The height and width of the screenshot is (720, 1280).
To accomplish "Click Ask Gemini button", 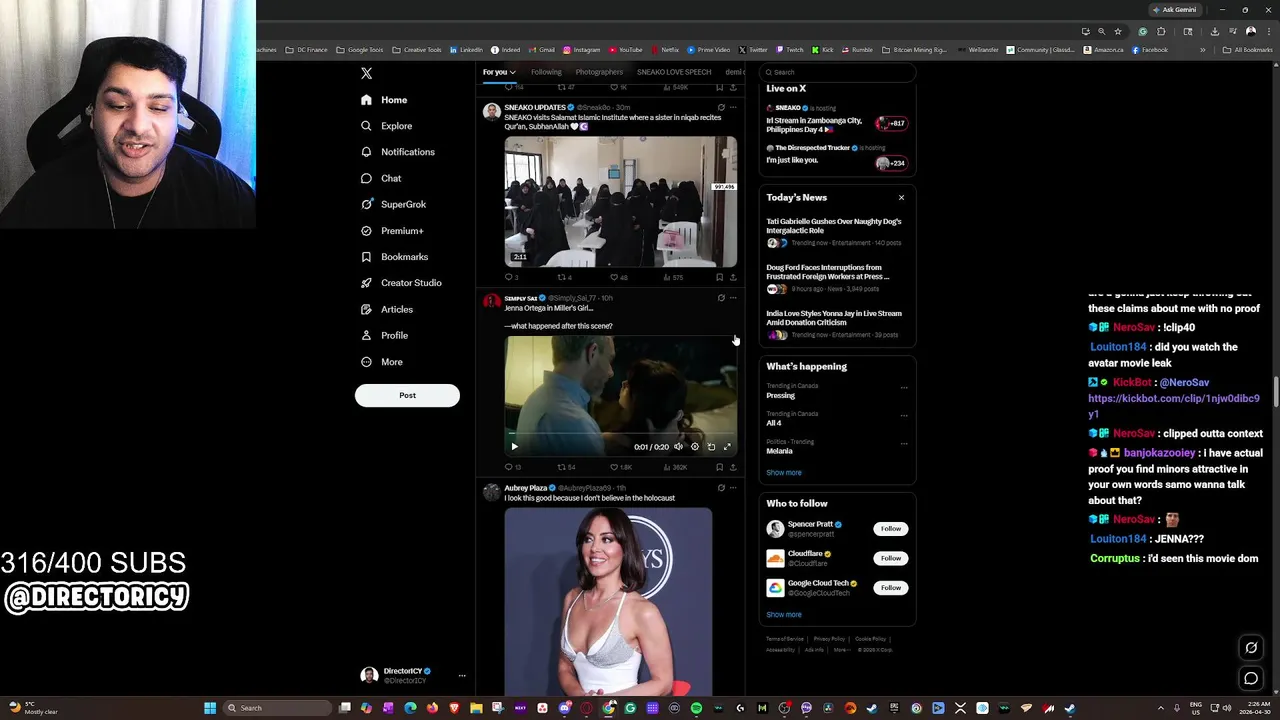I will [x=1174, y=10].
